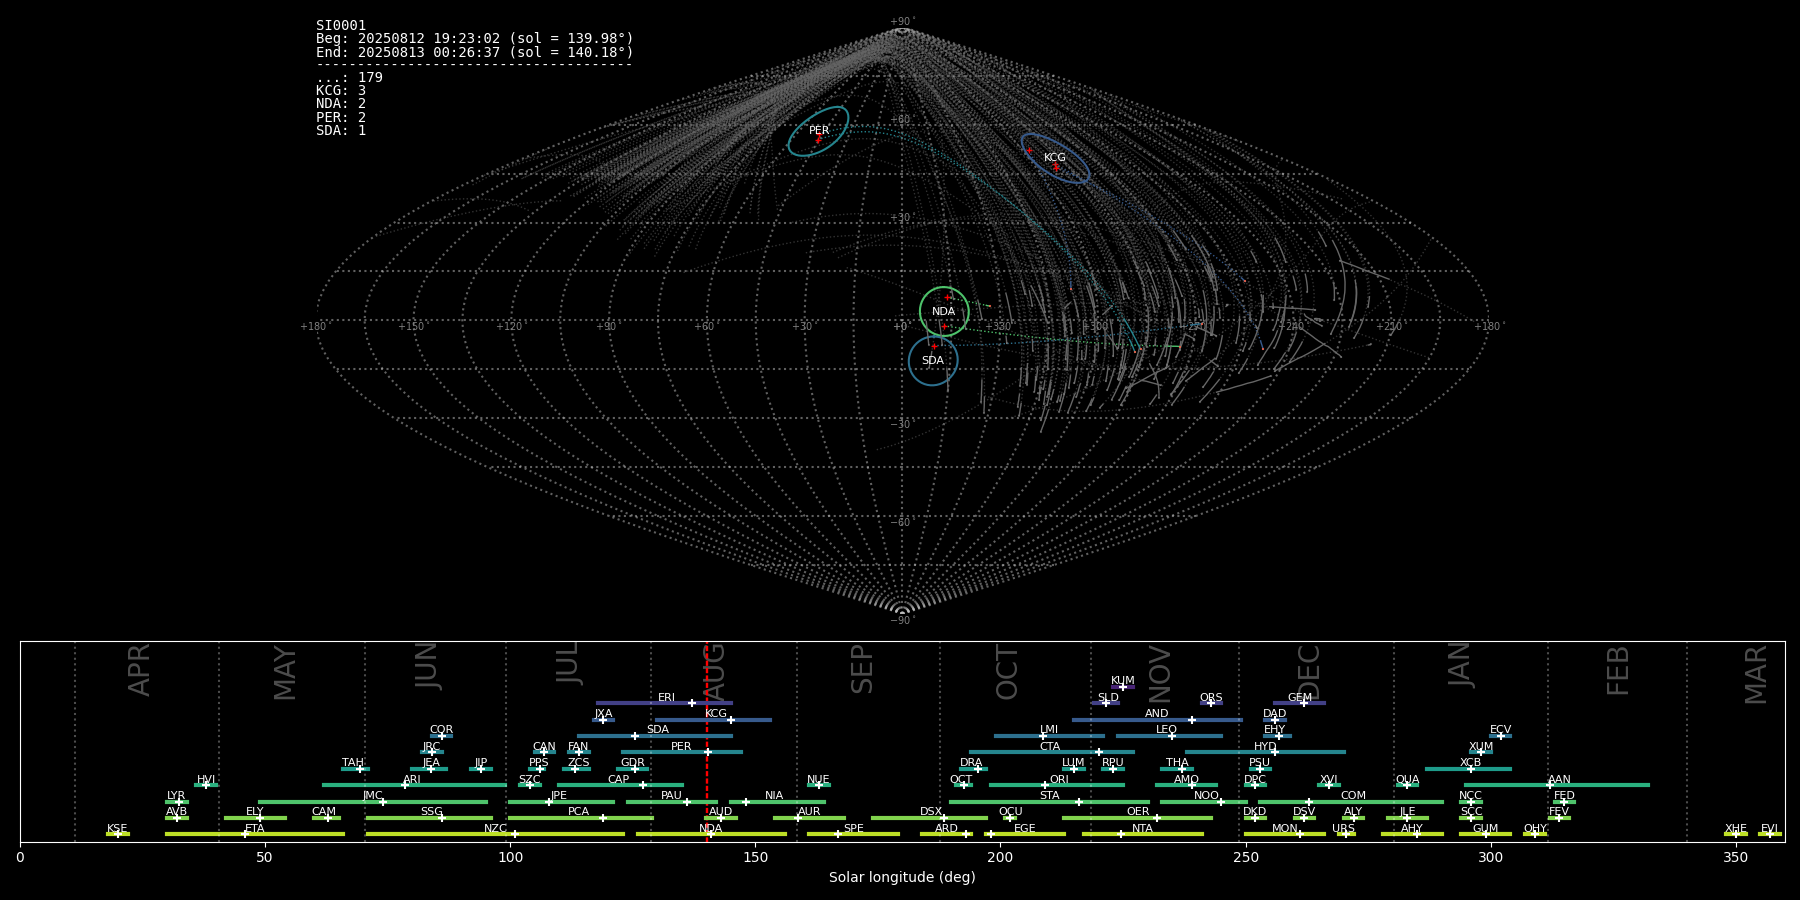Click the 300 tick label on x-axis
The height and width of the screenshot is (900, 1800).
point(1490,857)
